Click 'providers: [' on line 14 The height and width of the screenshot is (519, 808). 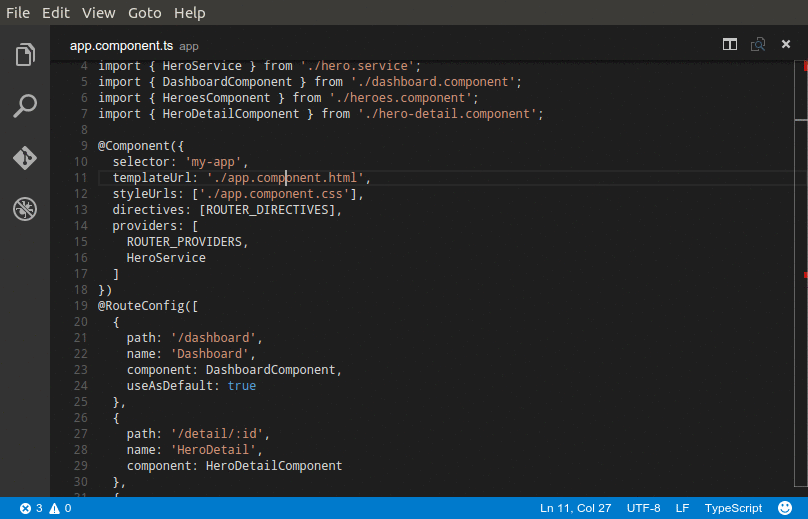[155, 226]
